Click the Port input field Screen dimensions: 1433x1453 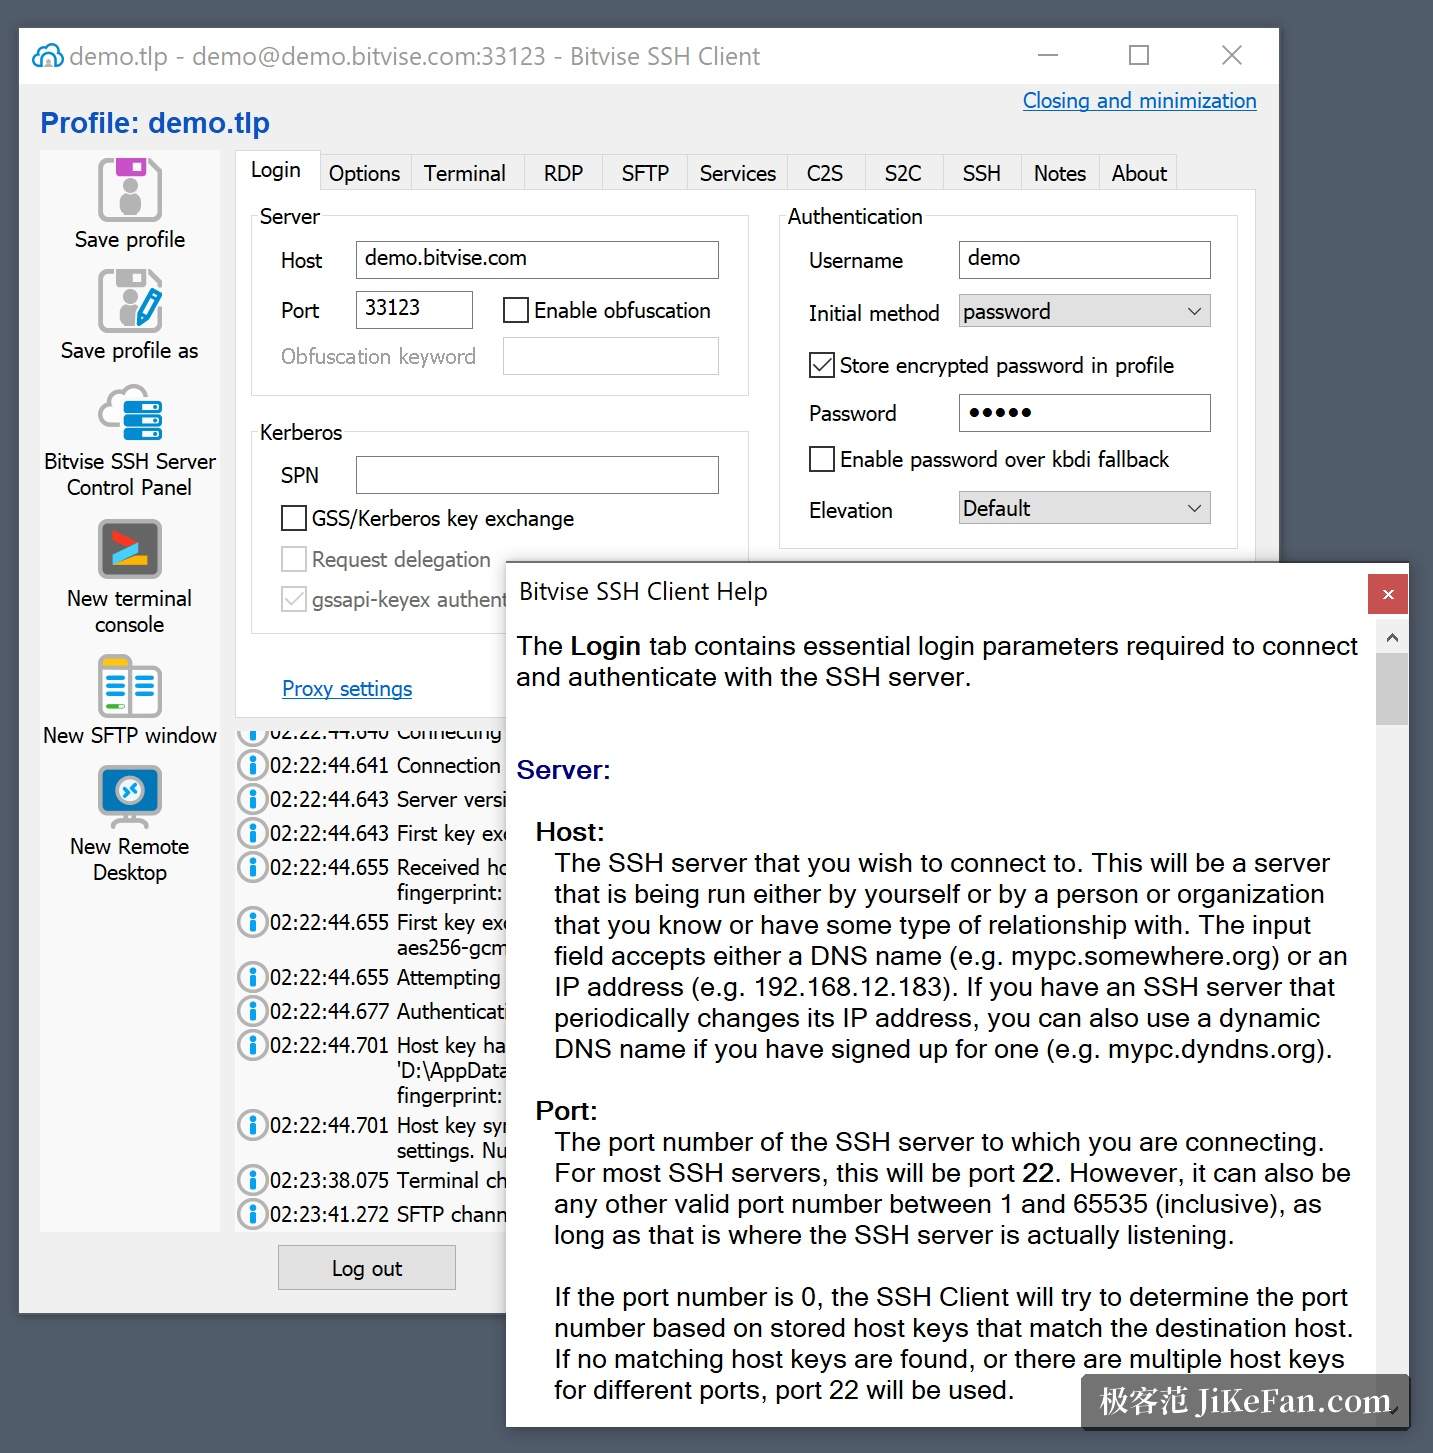[x=414, y=309]
